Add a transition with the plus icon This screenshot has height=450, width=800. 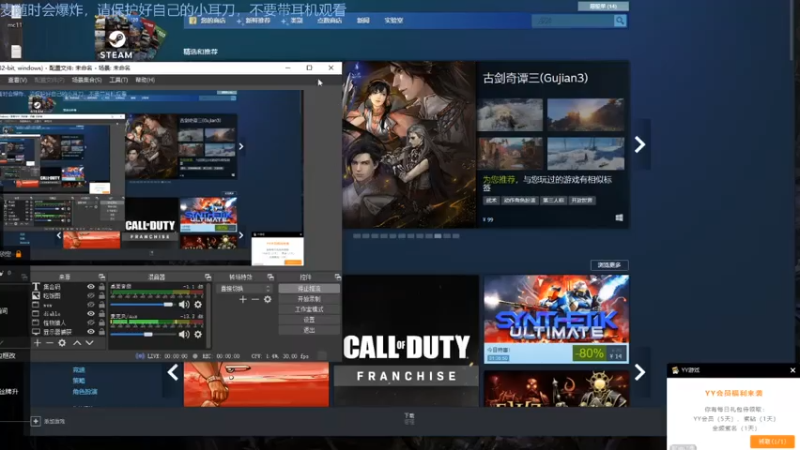tap(243, 299)
